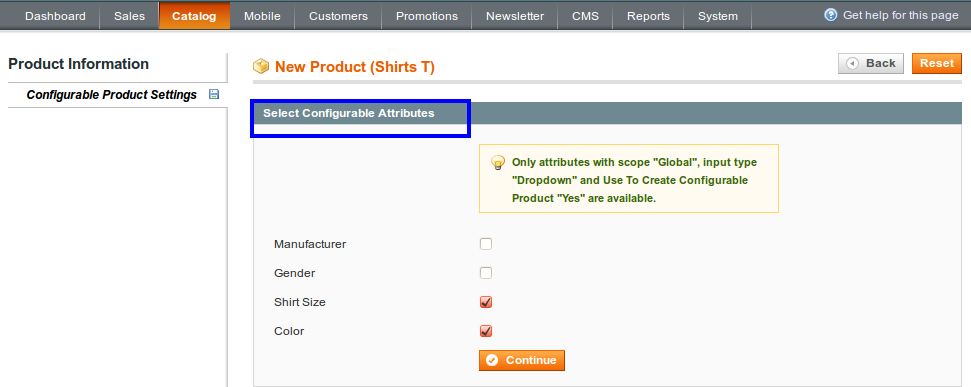The height and width of the screenshot is (387, 971).
Task: Click the orange Reset button
Action: 936,63
